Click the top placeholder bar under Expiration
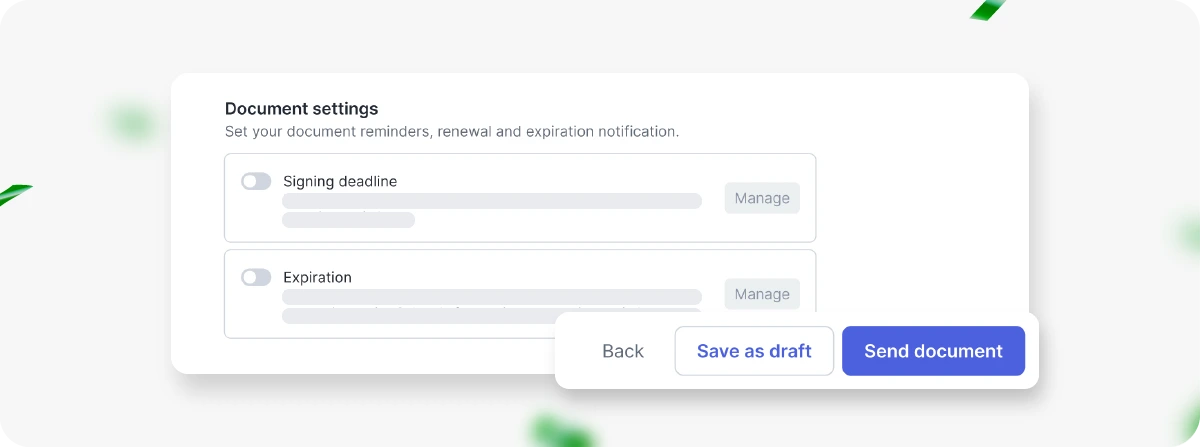Image resolution: width=1200 pixels, height=447 pixels. click(492, 297)
